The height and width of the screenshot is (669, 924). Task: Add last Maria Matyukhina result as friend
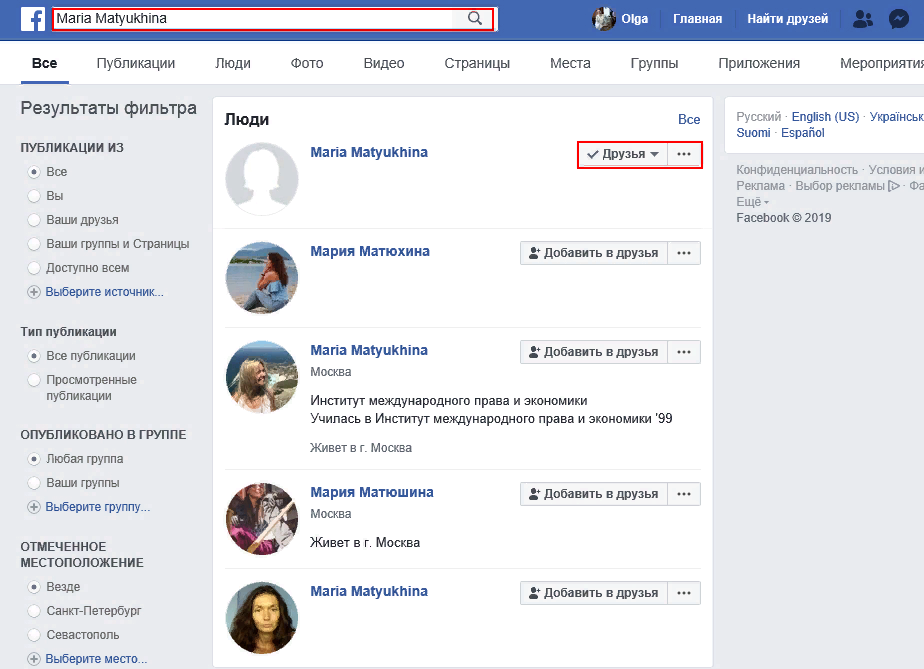594,593
